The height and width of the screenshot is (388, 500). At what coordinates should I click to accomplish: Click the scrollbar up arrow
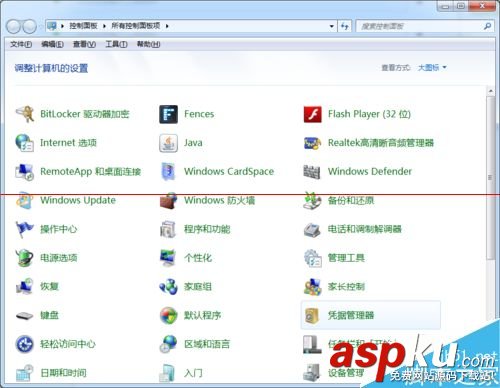[490, 91]
